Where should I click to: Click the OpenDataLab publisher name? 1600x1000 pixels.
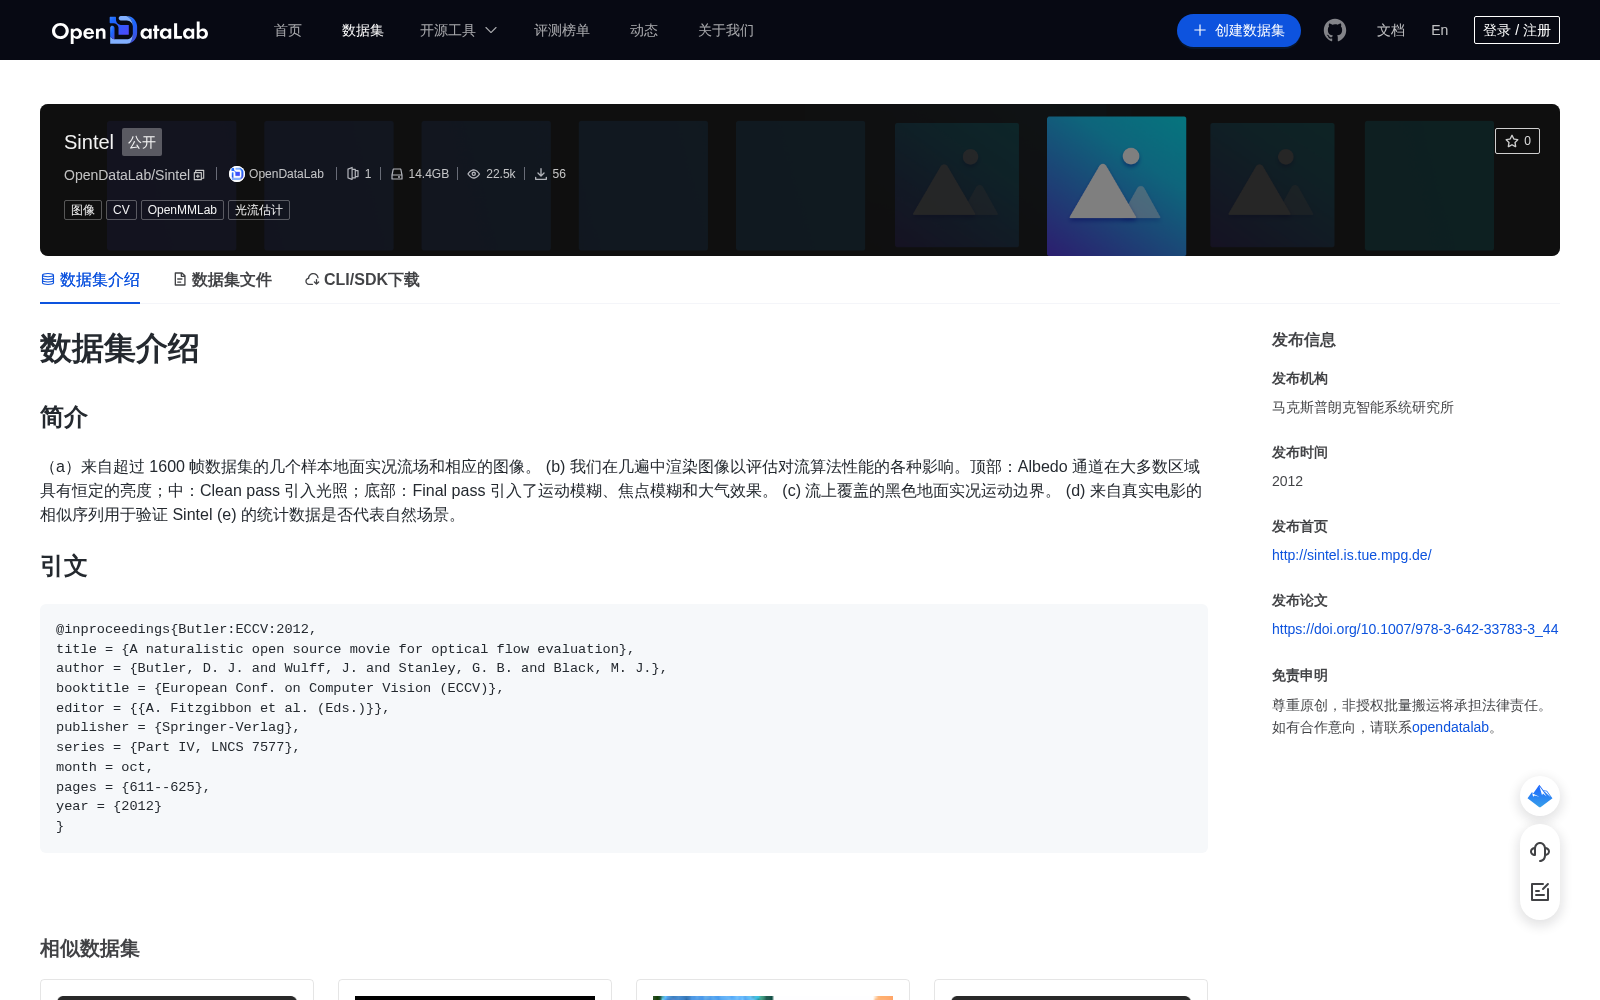click(286, 174)
